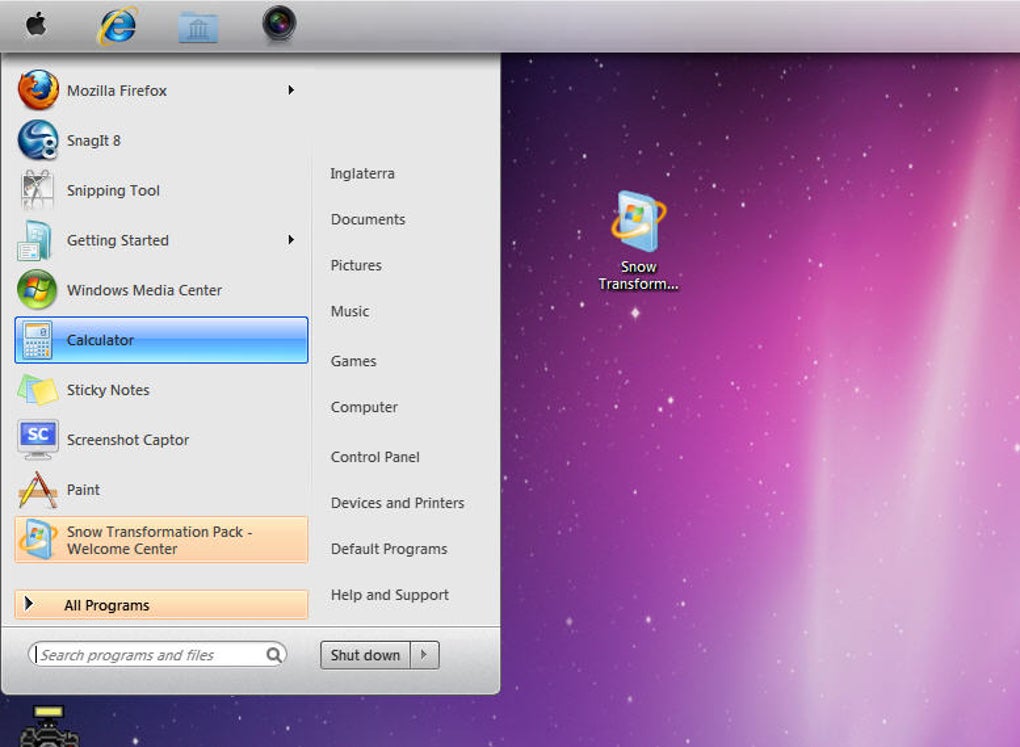Expand the Mozilla Firefox jump list arrow
The height and width of the screenshot is (747, 1020).
tap(291, 90)
